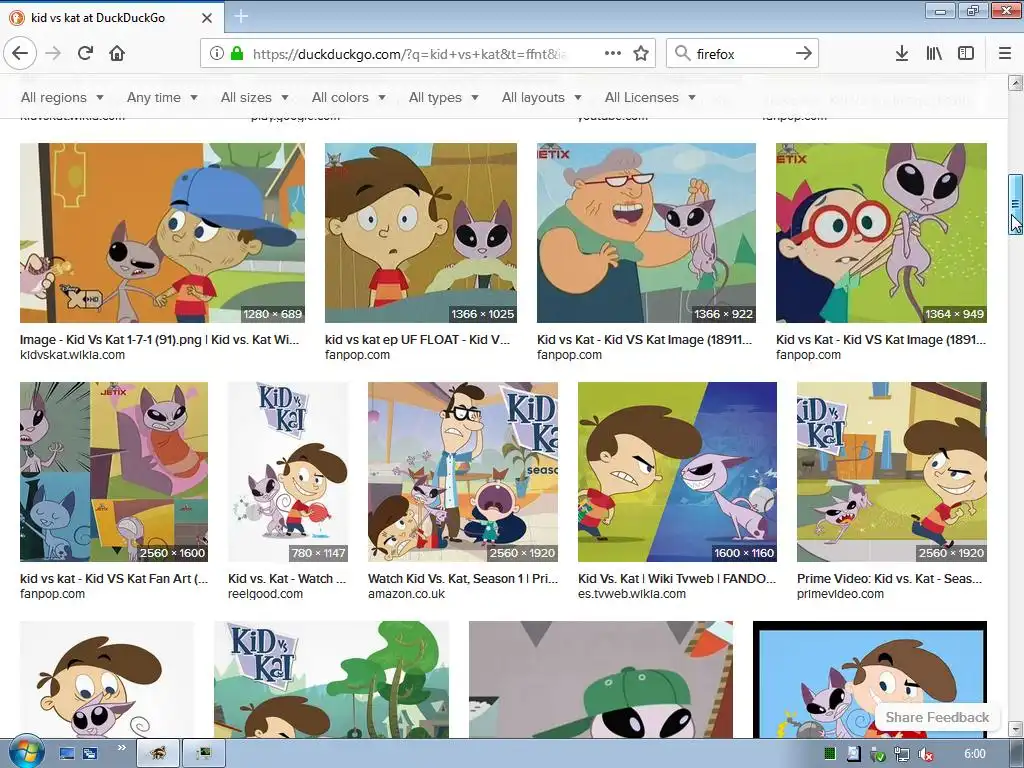Click the Kid vs. Kat - Watch title
The width and height of the screenshot is (1024, 768).
point(287,579)
